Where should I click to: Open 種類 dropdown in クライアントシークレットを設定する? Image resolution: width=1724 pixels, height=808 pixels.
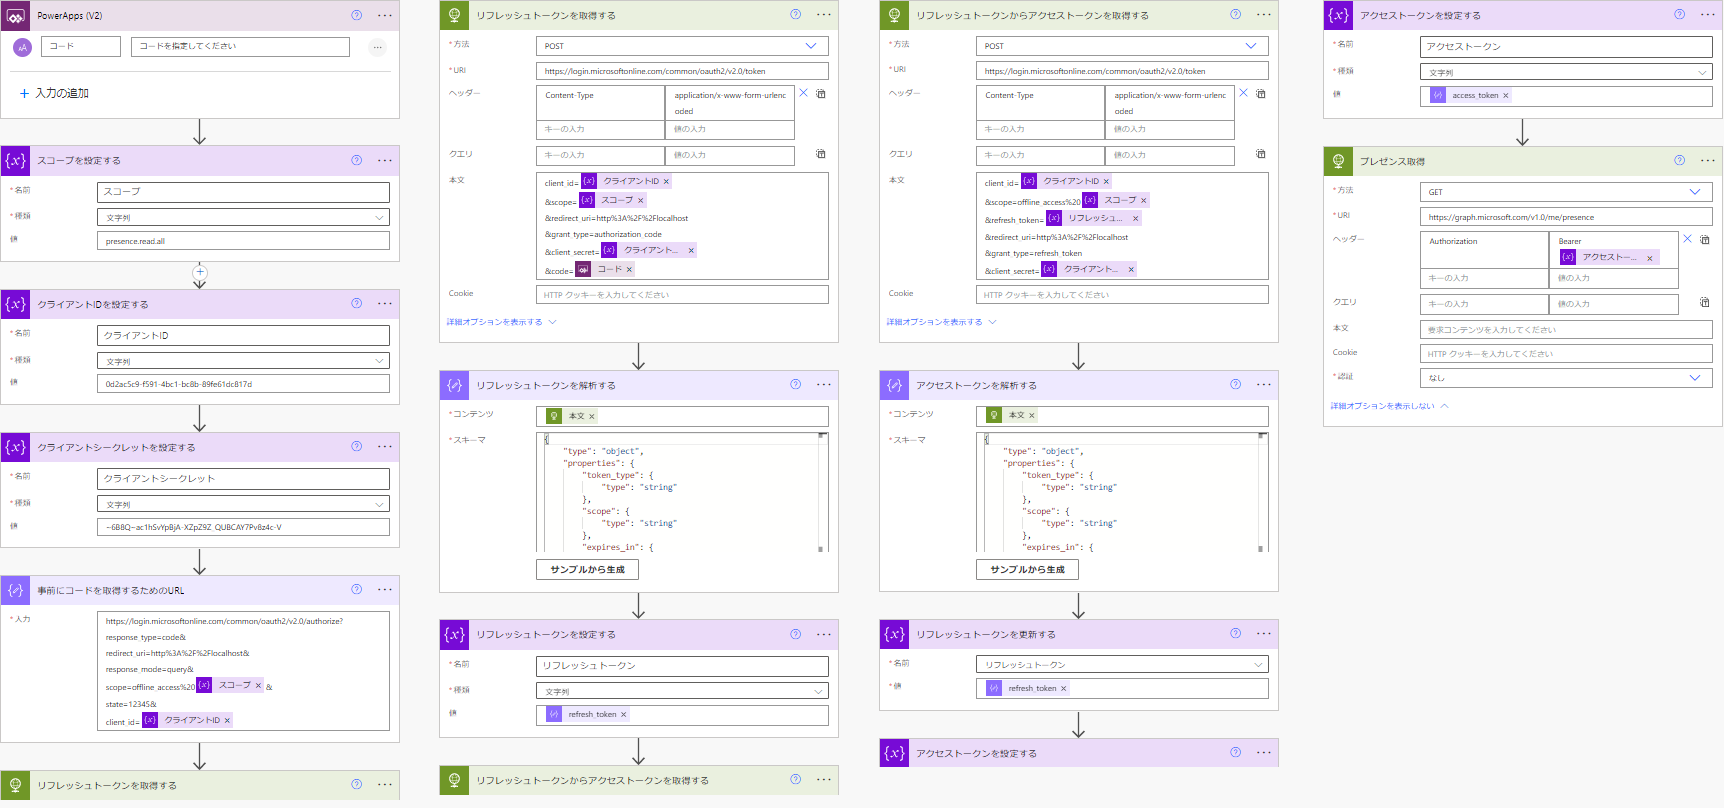pyautogui.click(x=243, y=504)
